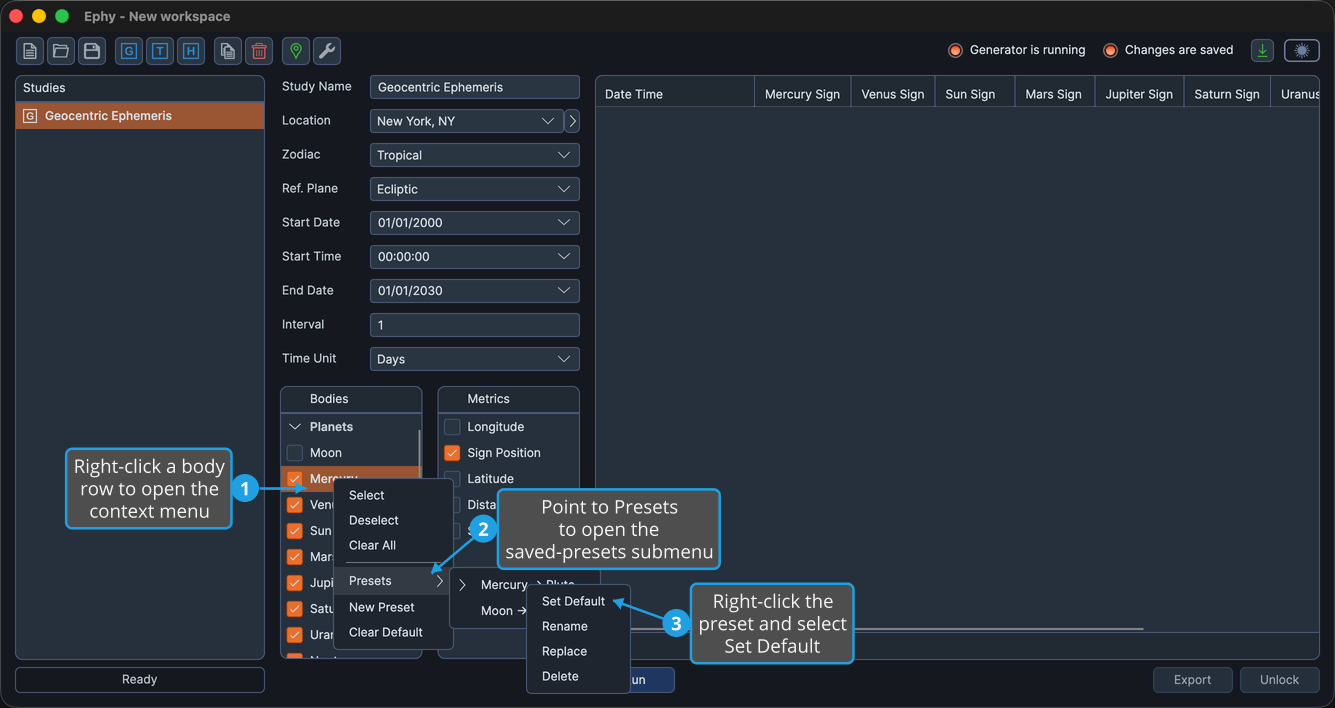
Task: Click the Jupiter Sign column header
Action: click(x=1139, y=94)
